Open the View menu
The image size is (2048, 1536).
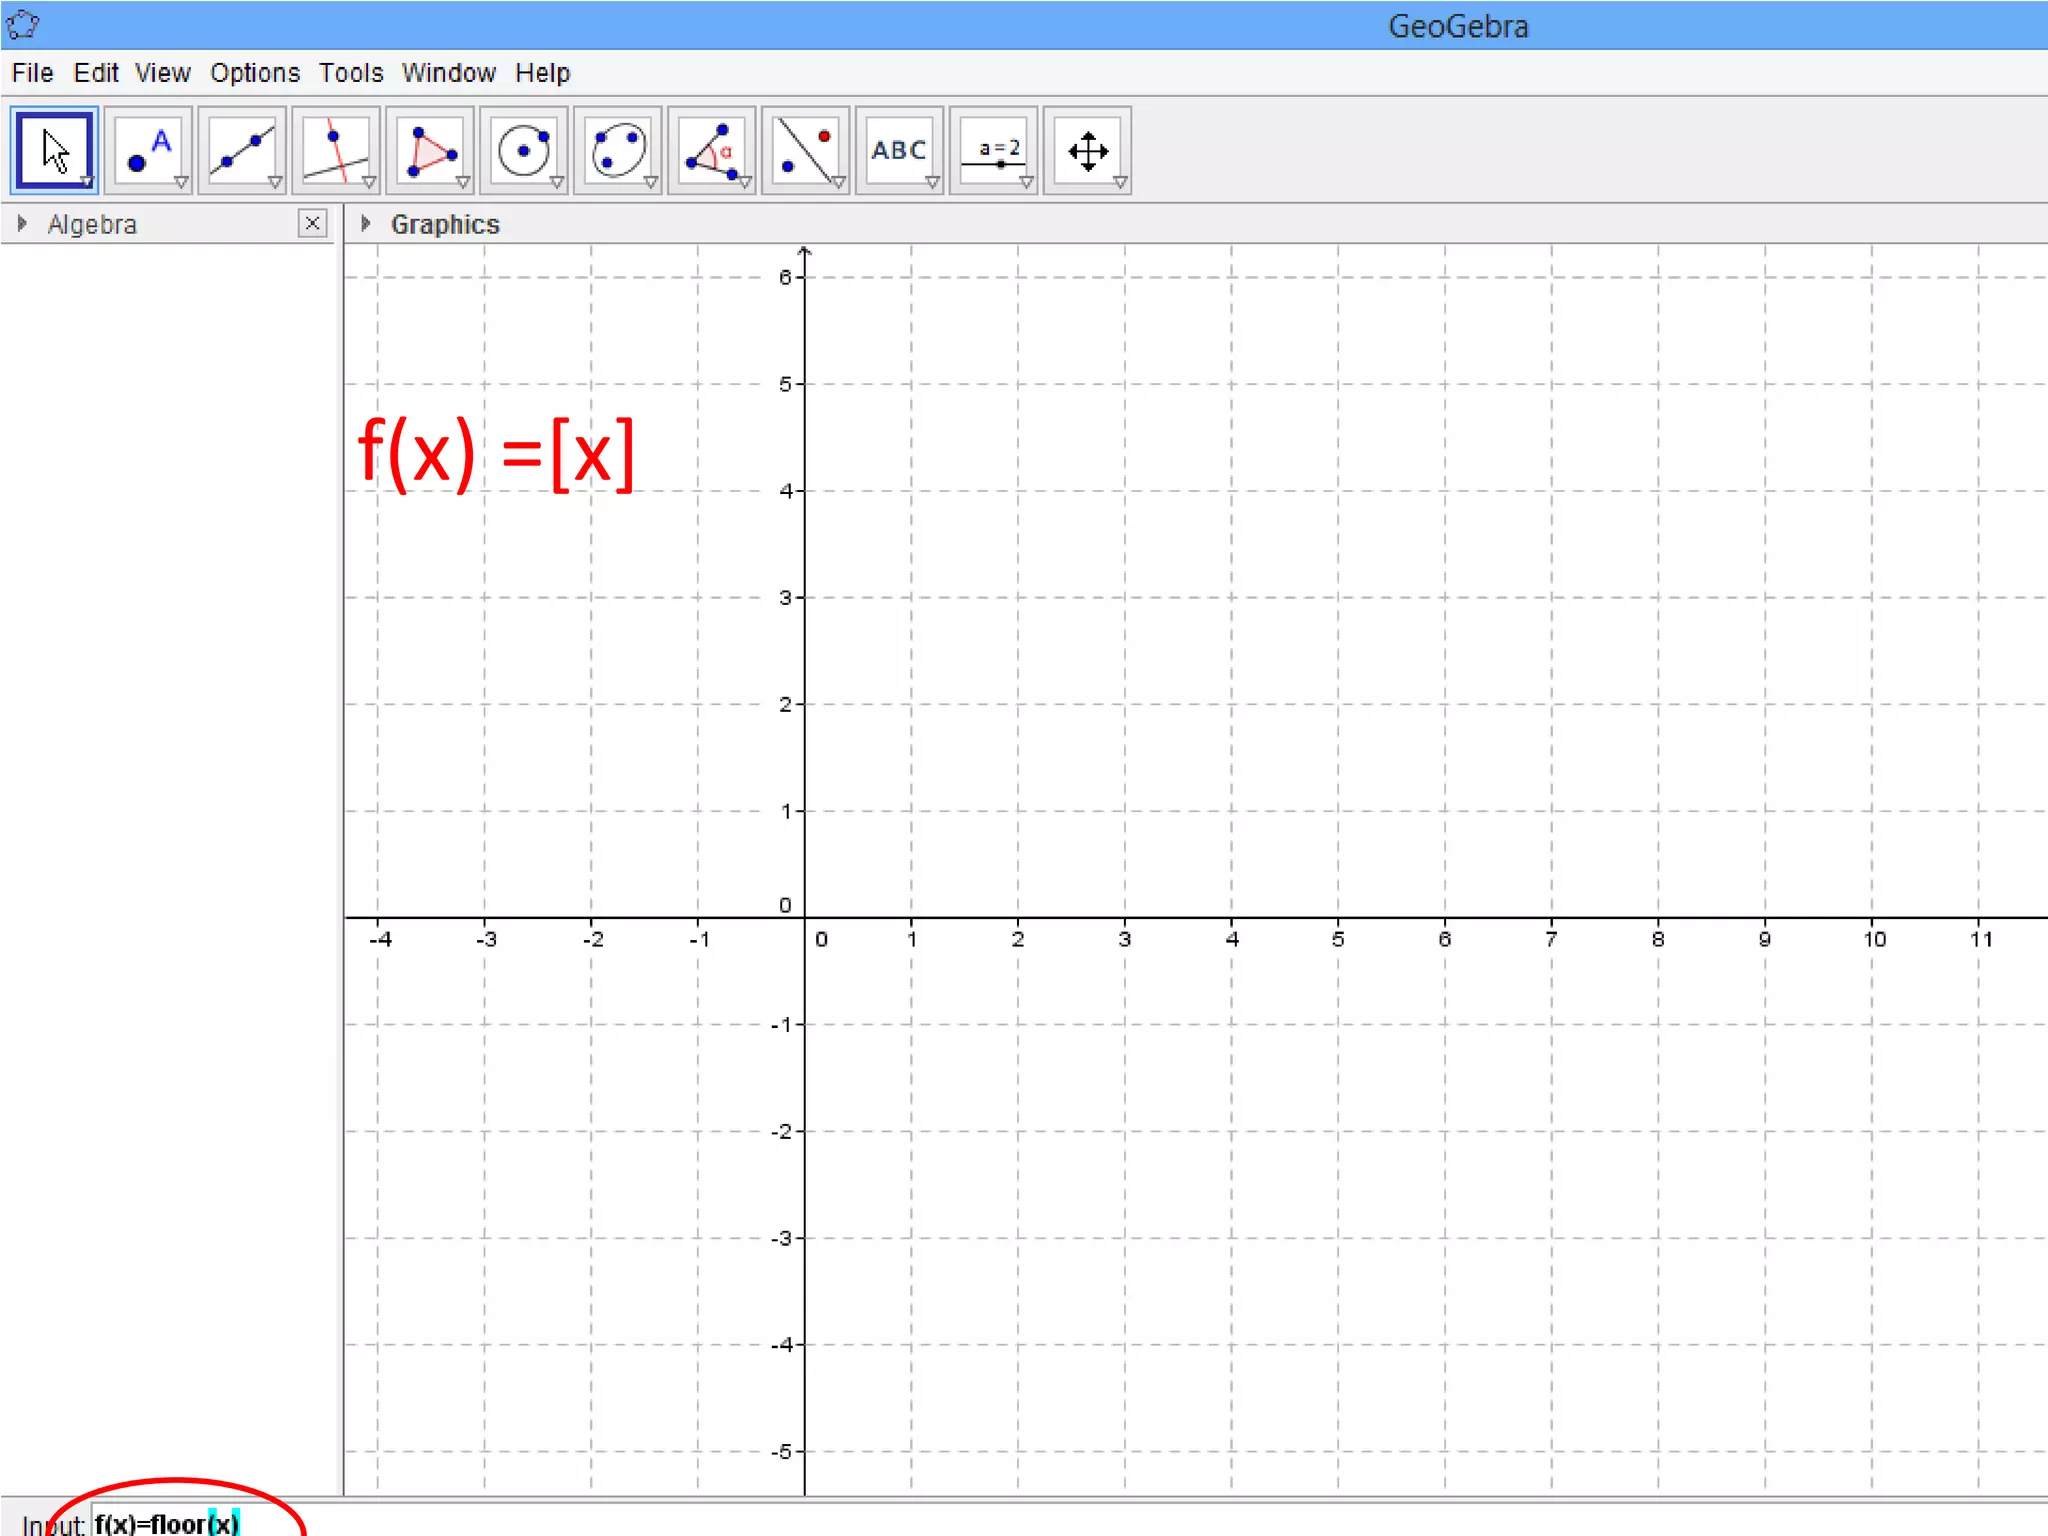pos(162,73)
